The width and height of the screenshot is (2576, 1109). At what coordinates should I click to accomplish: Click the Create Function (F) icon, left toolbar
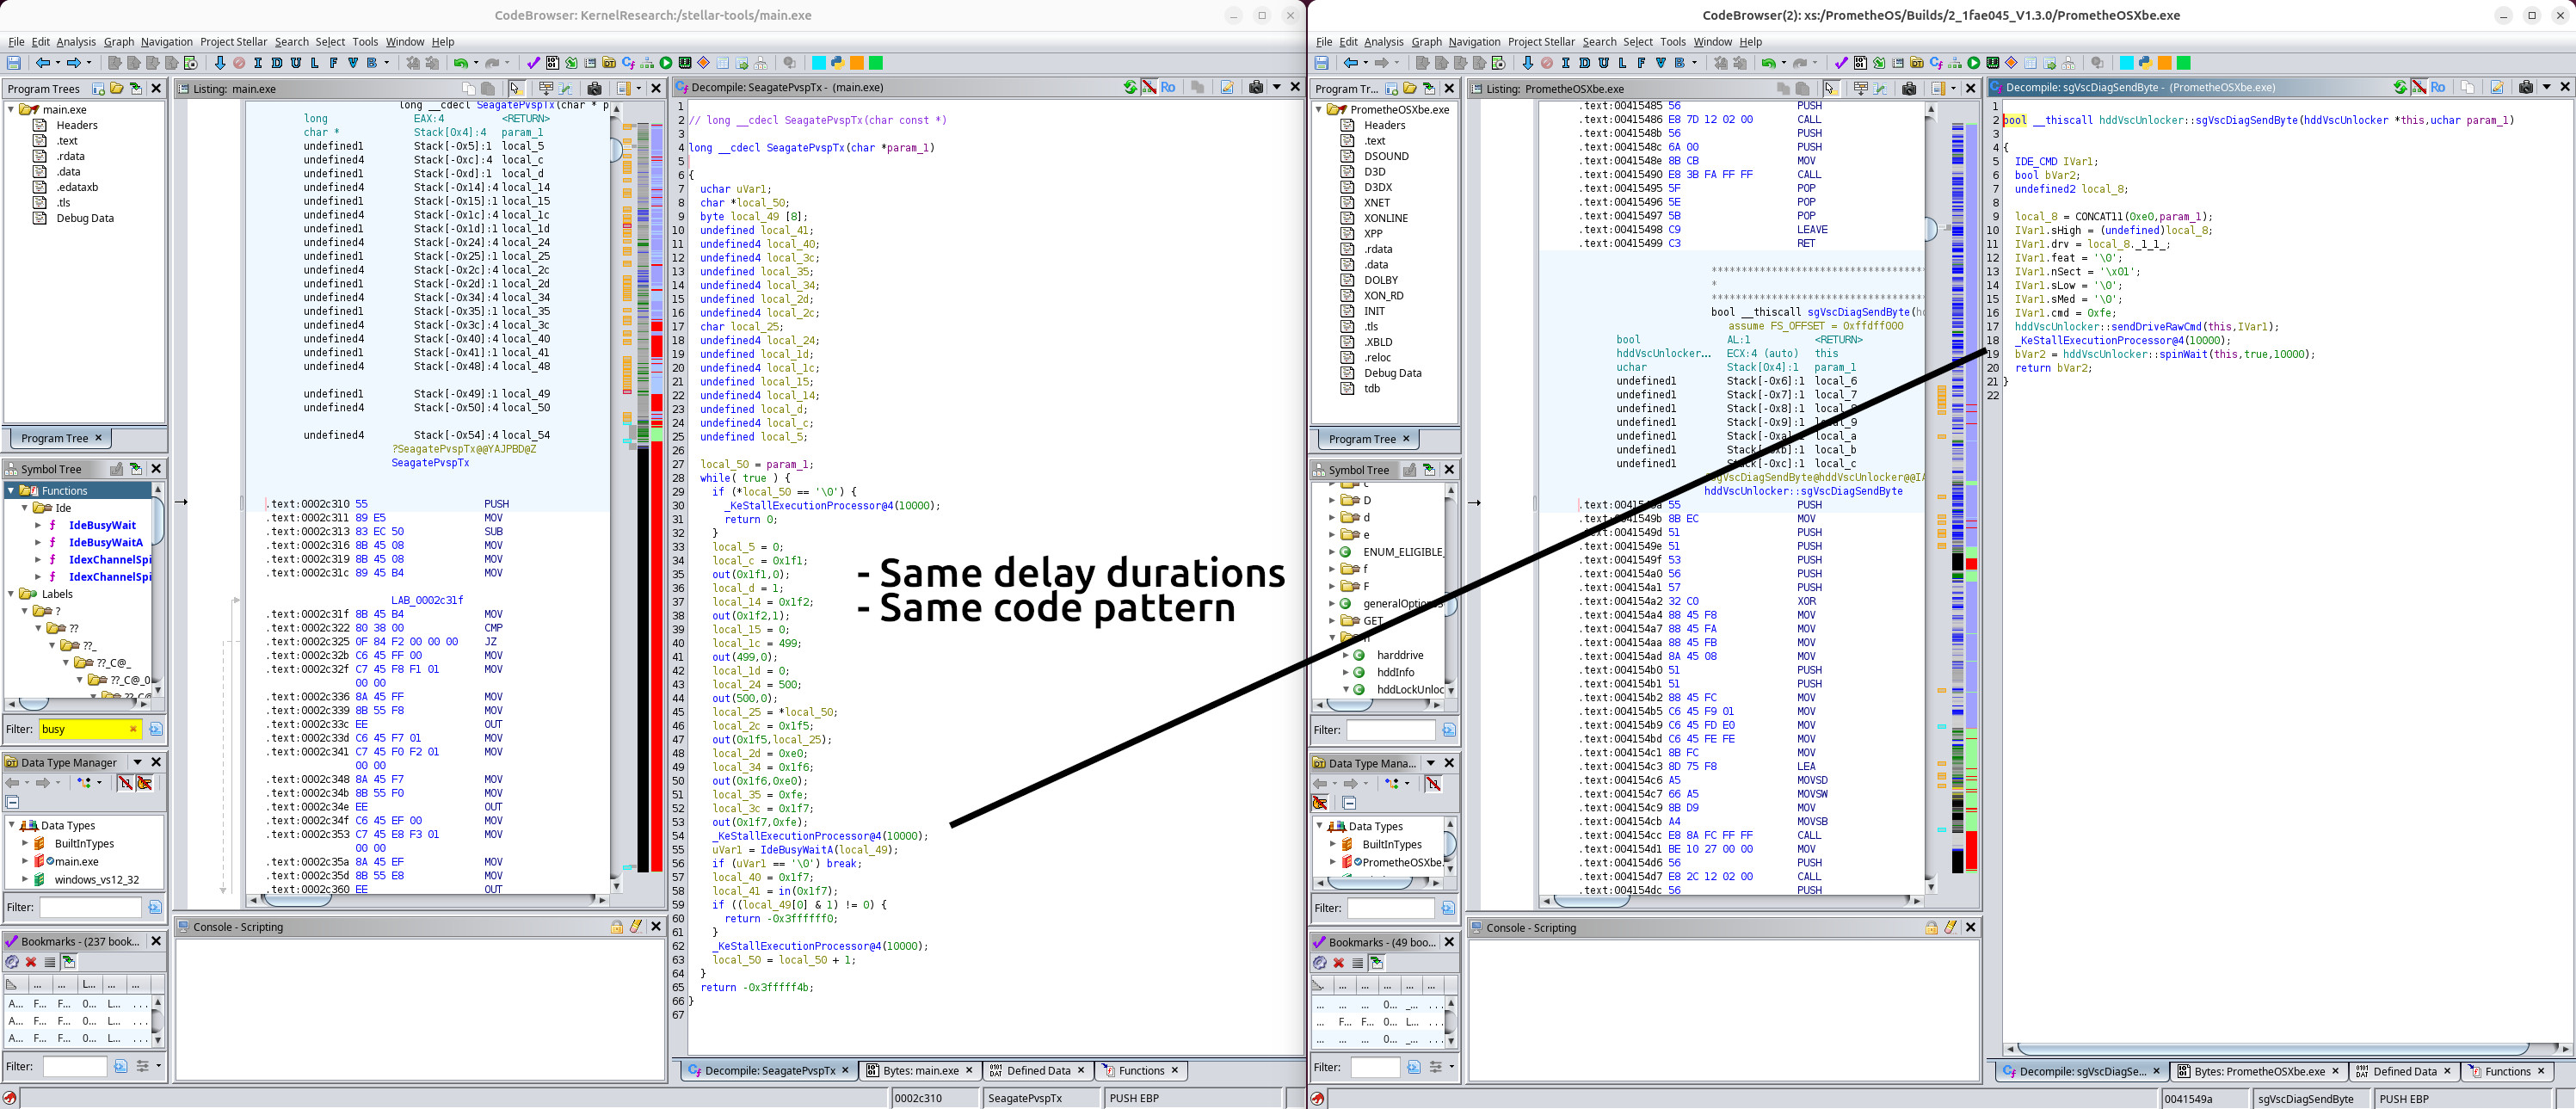(x=334, y=63)
